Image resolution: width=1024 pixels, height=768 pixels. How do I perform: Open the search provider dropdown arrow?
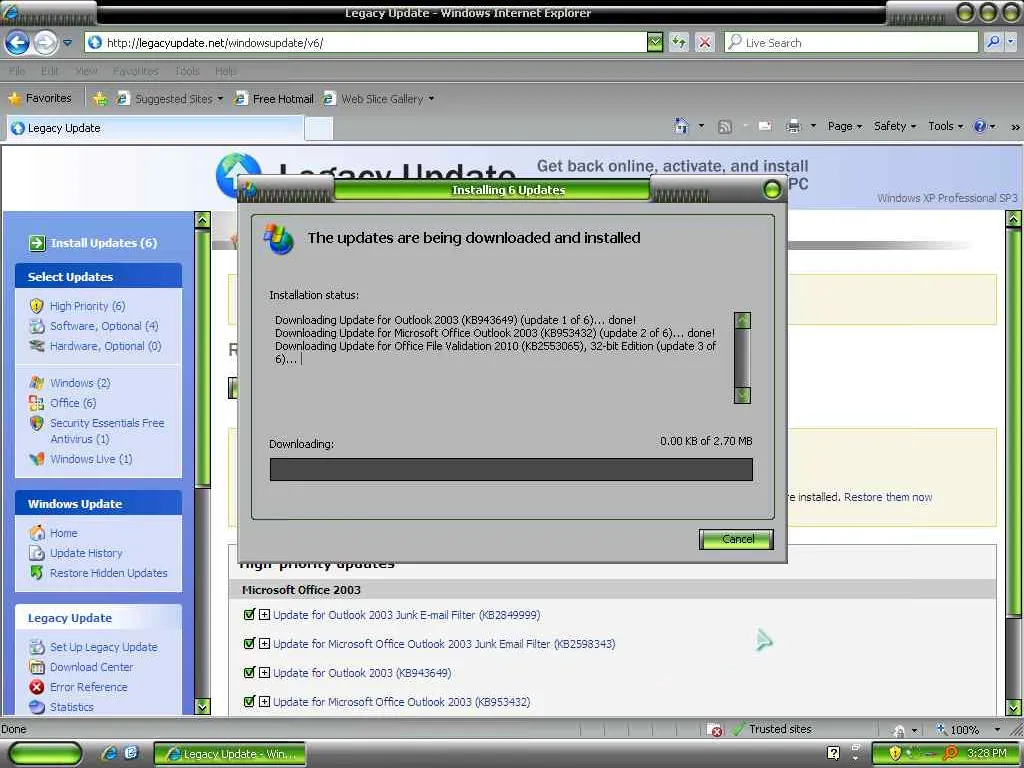[x=1011, y=42]
